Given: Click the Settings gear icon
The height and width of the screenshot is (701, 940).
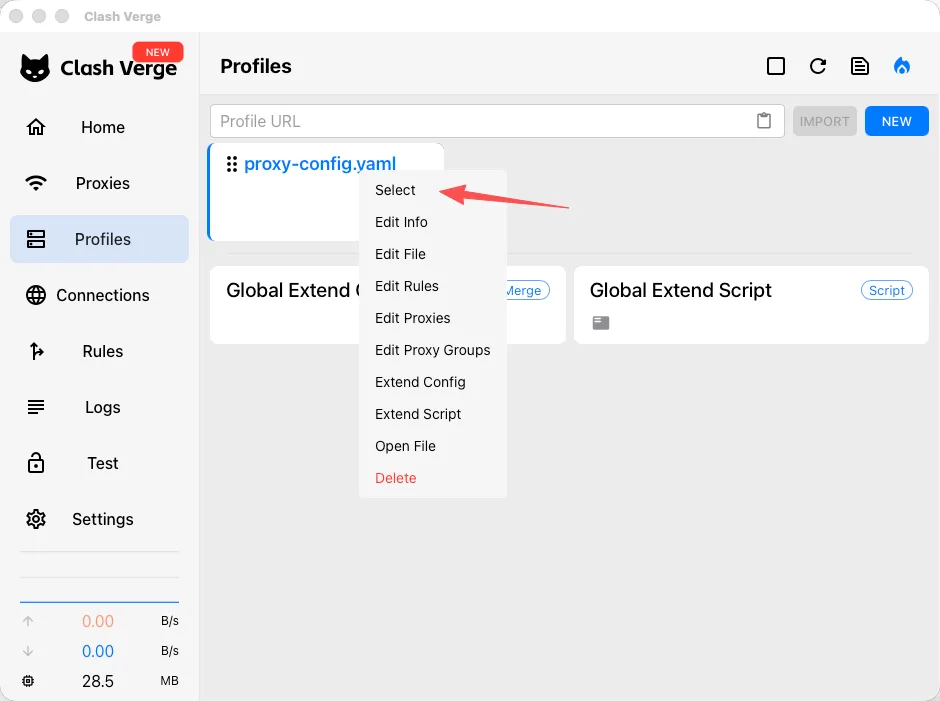Looking at the screenshot, I should (36, 519).
